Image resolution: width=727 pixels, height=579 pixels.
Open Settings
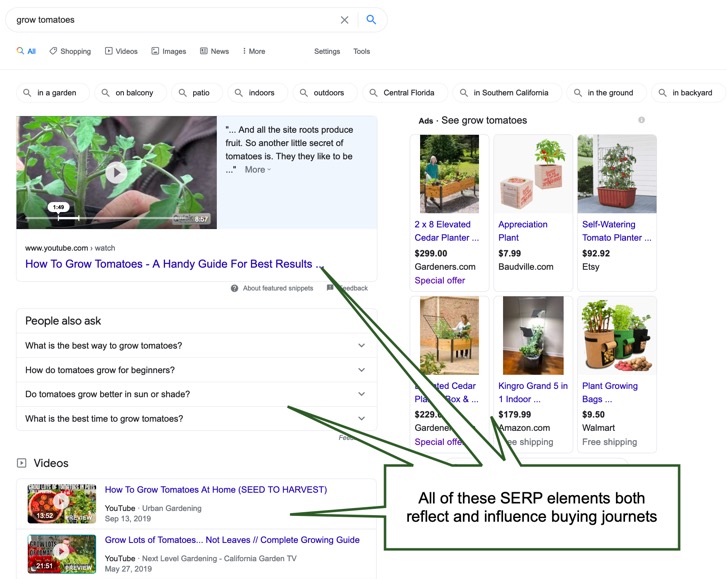pyautogui.click(x=327, y=51)
